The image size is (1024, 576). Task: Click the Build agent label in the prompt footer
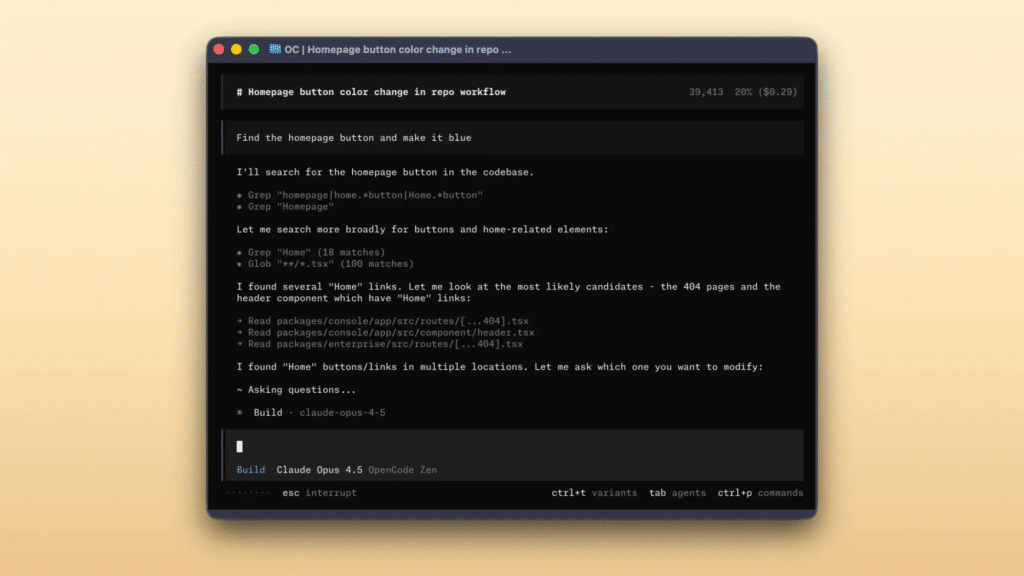click(x=251, y=470)
